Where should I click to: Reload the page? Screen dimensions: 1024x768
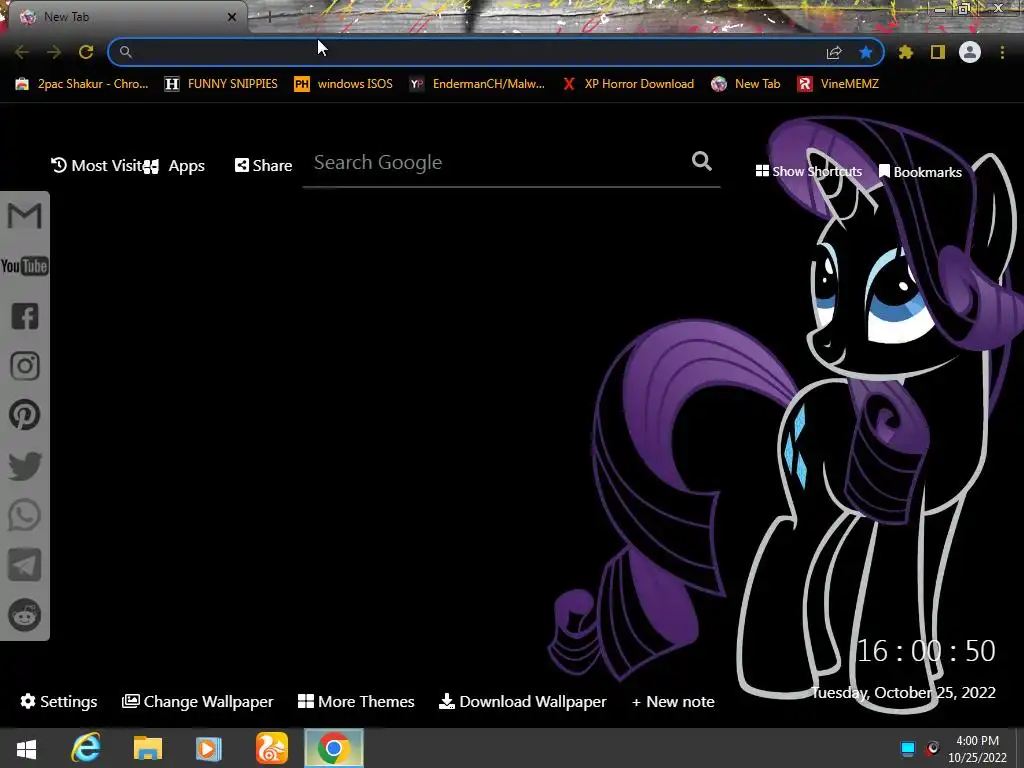tap(86, 52)
